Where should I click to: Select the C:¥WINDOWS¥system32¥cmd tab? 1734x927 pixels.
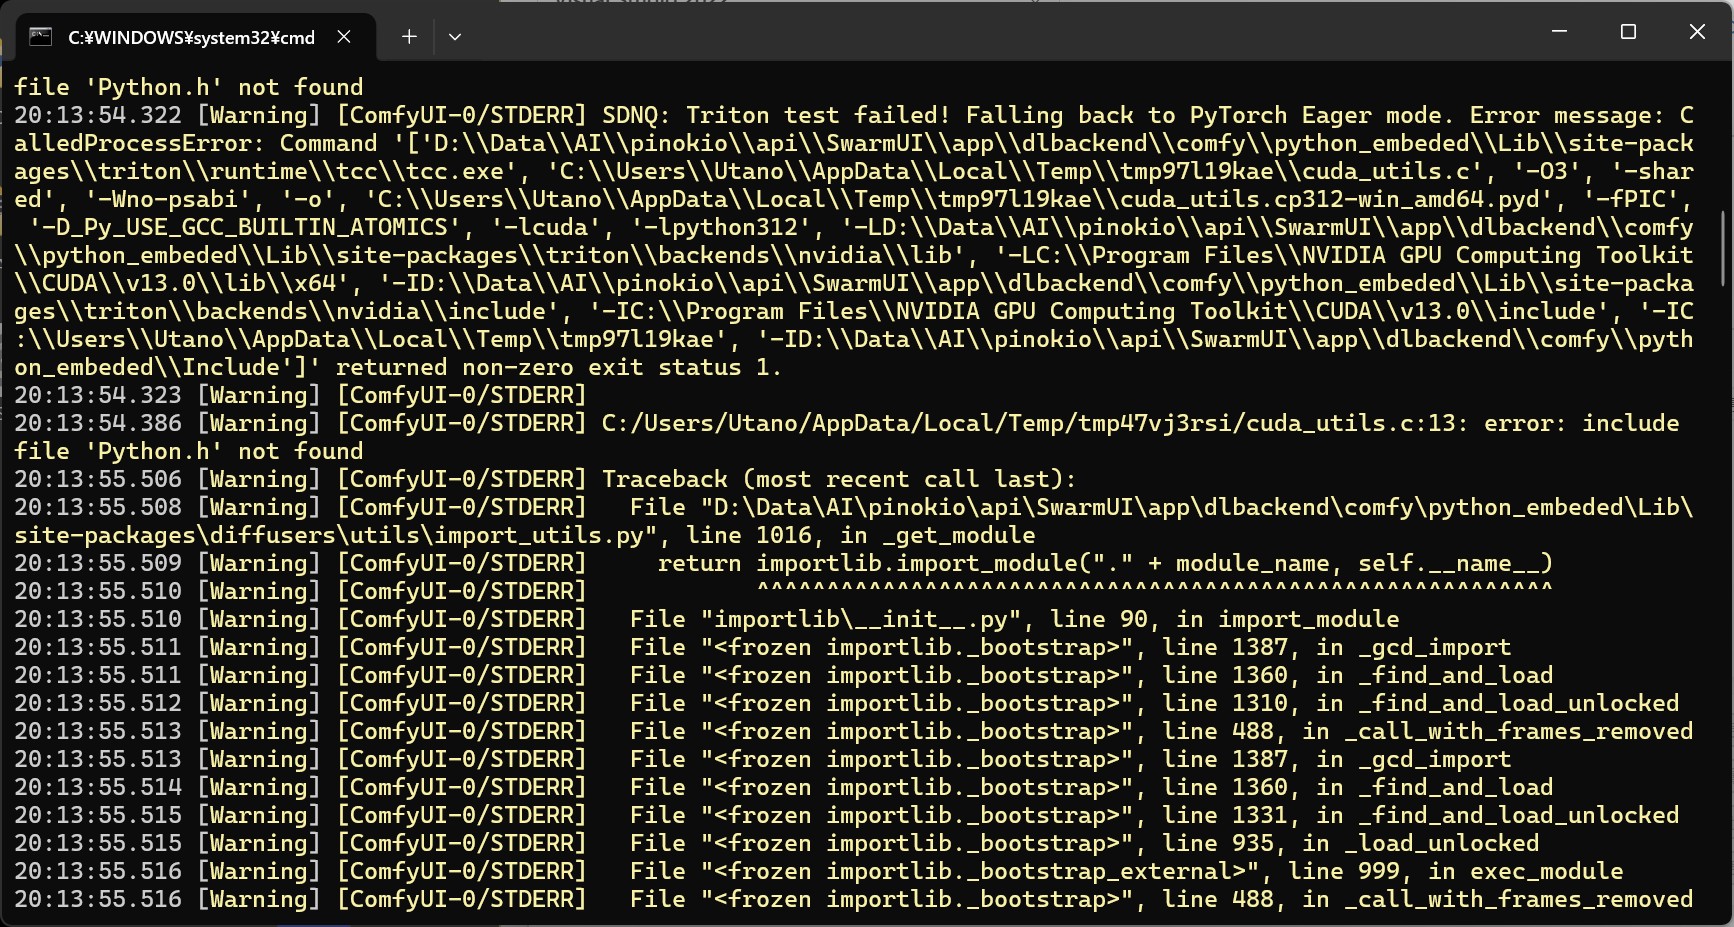190,37
